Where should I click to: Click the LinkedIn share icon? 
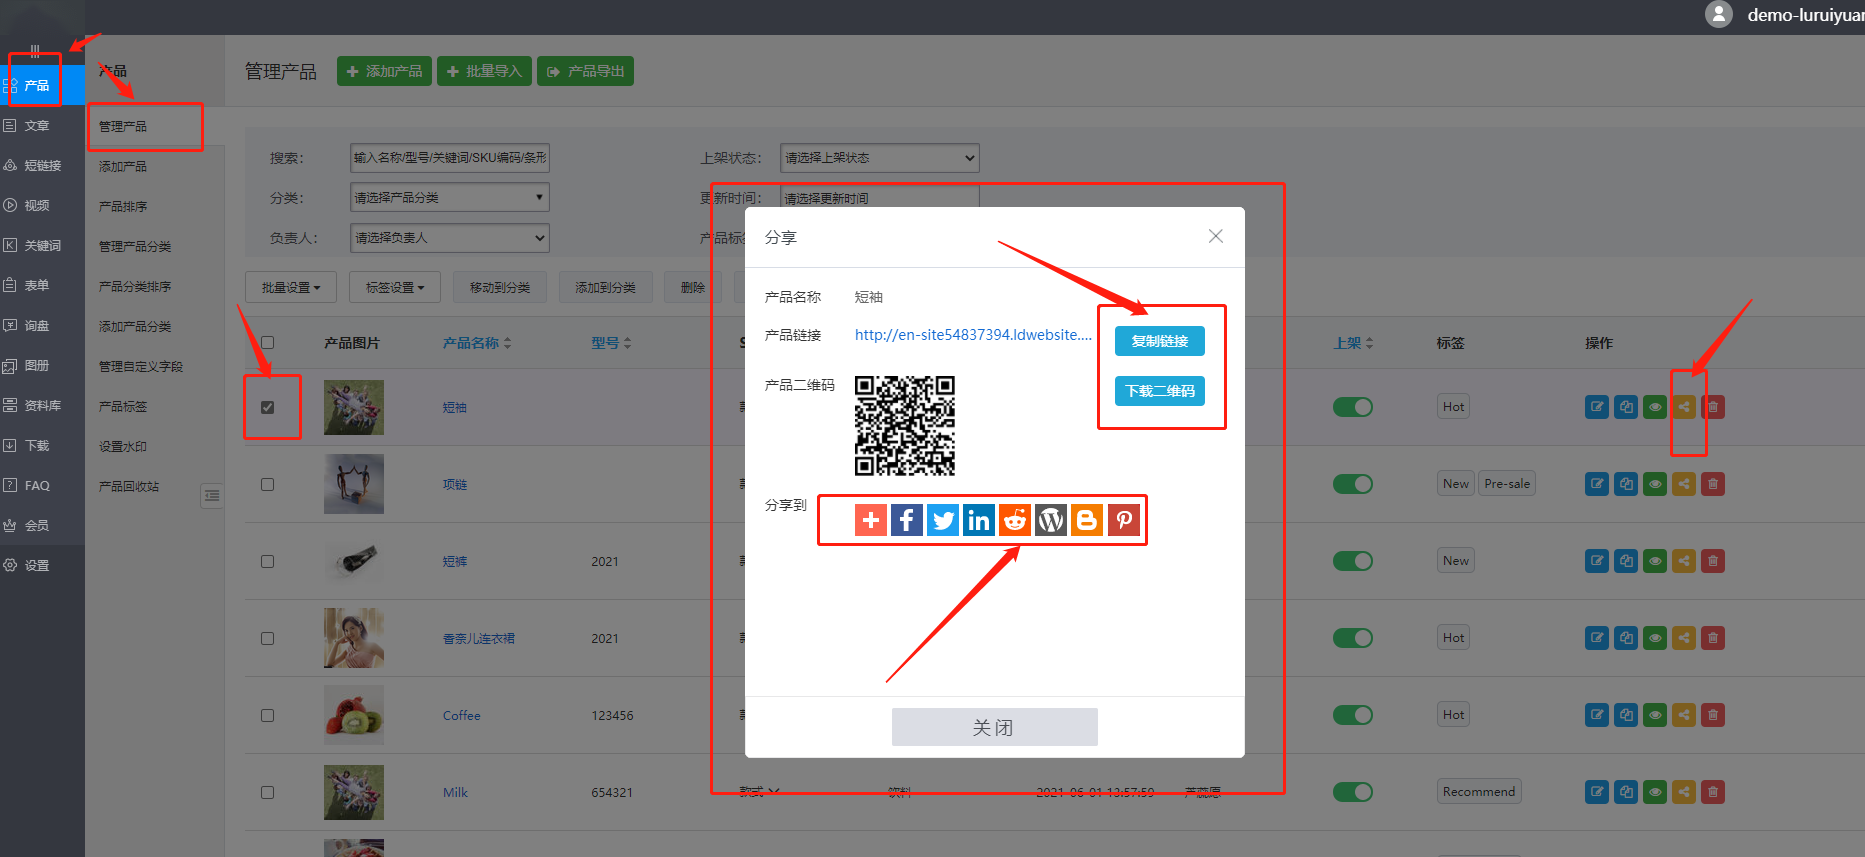(978, 520)
